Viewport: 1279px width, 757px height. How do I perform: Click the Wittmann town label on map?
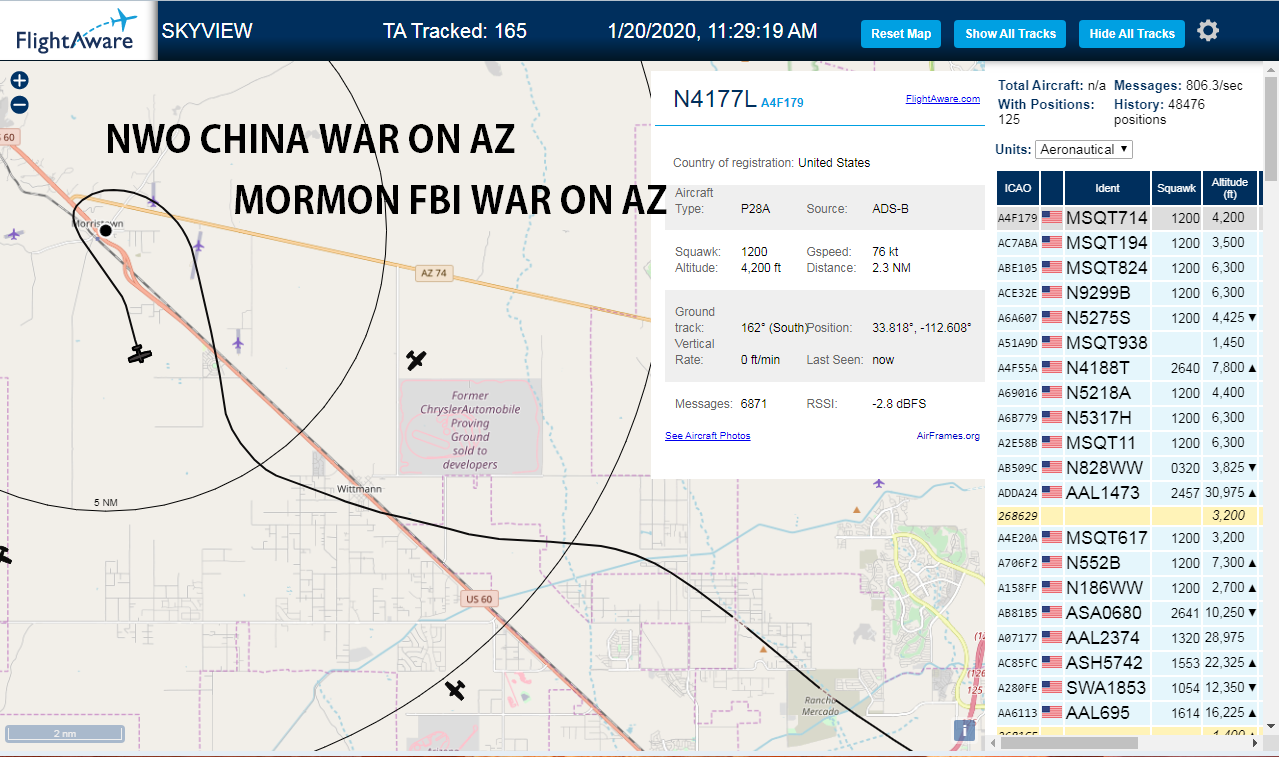click(x=359, y=489)
